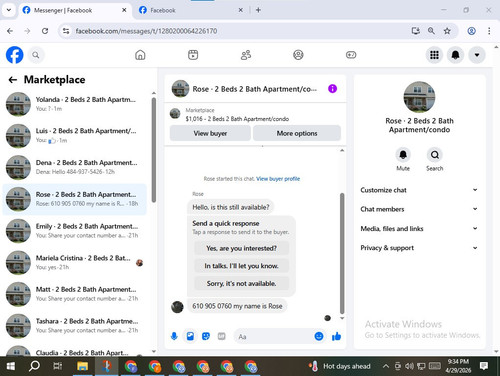Record a voice clip with microphone icon
Image resolution: width=500 pixels, height=376 pixels.
(x=174, y=336)
